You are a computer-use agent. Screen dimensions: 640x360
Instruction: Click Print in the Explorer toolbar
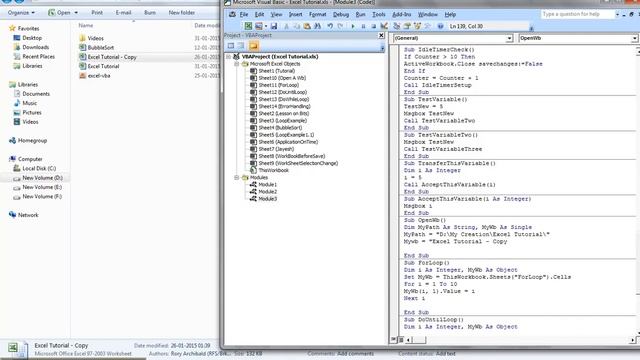(x=97, y=13)
